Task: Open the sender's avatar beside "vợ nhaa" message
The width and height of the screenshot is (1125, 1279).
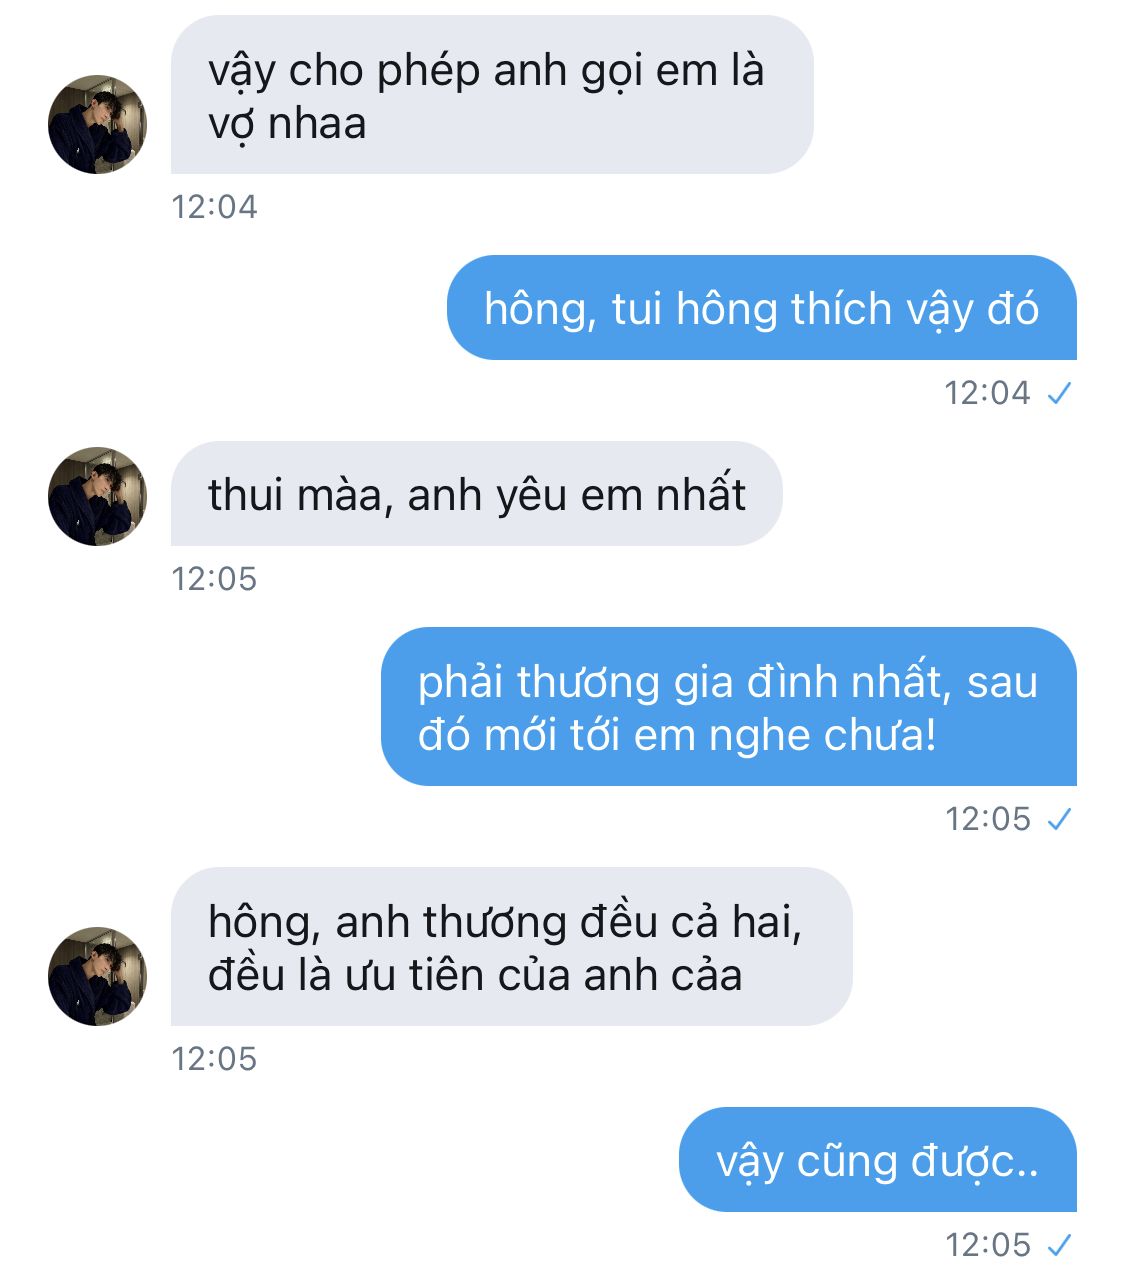Action: coord(97,124)
